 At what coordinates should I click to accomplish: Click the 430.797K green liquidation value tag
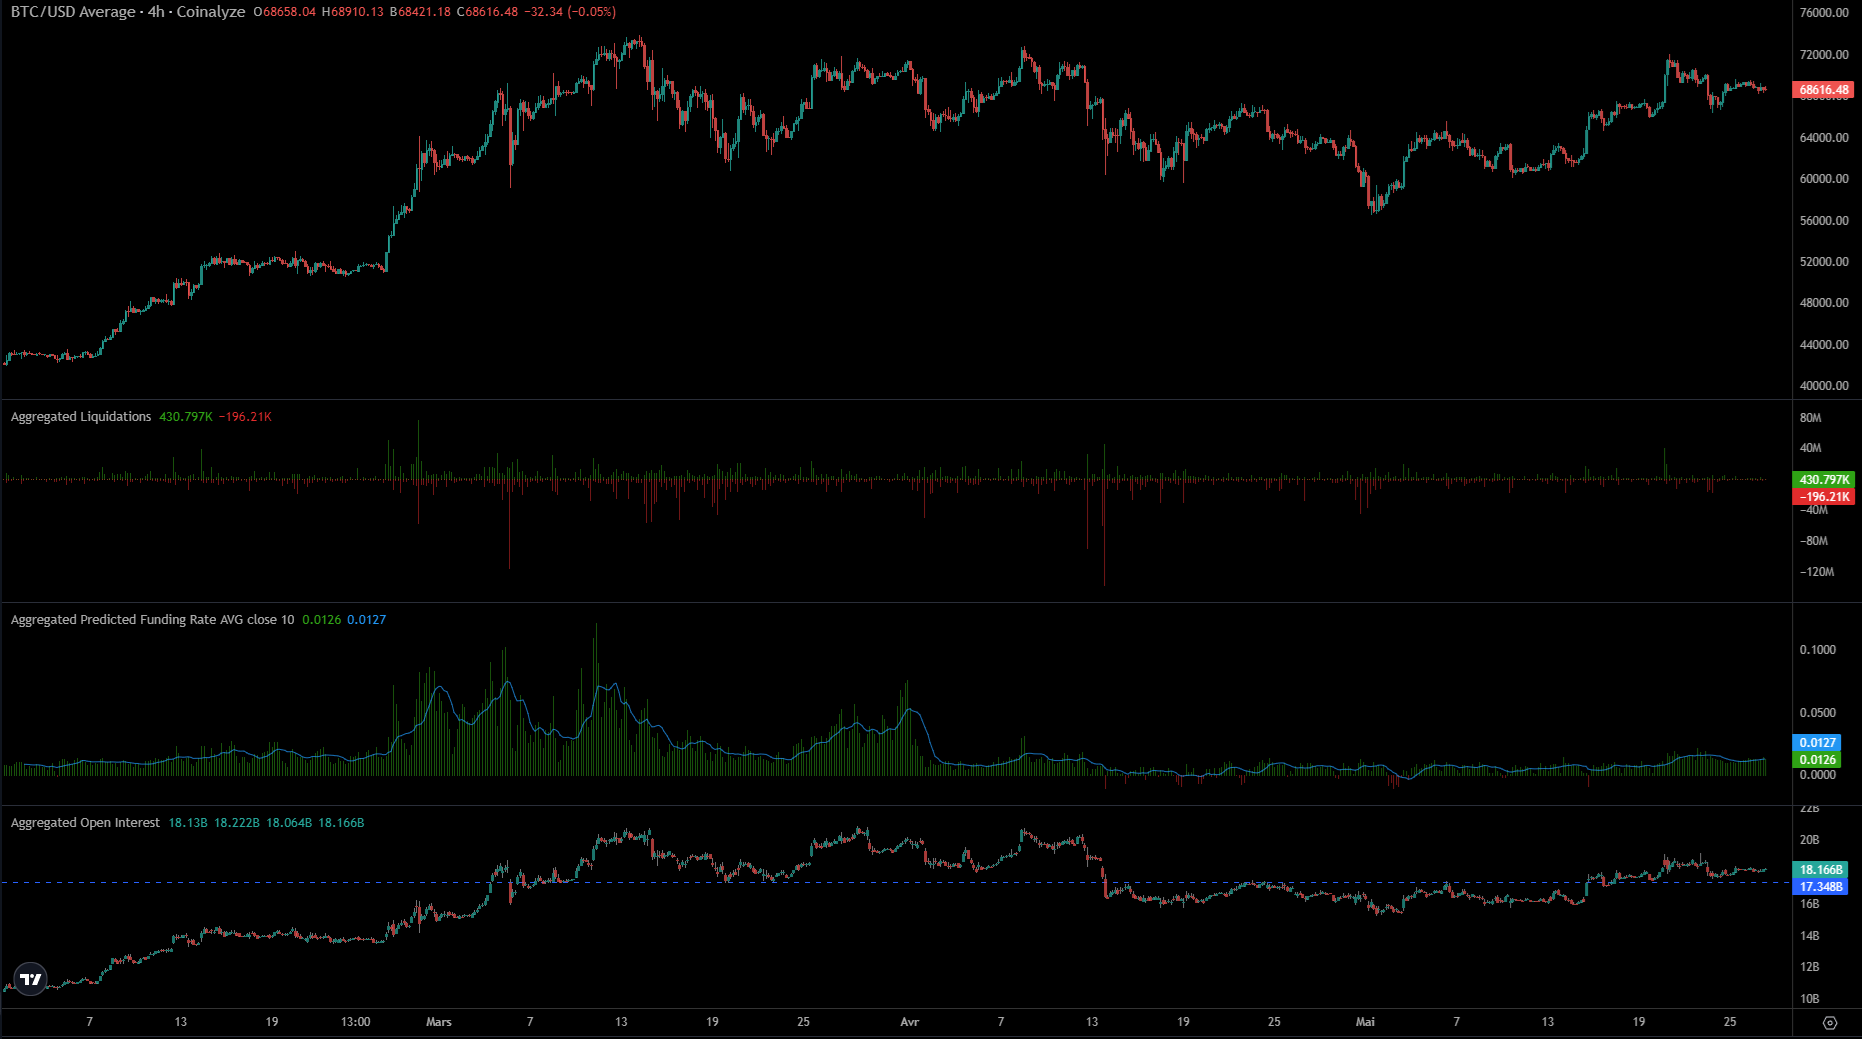pos(1824,480)
